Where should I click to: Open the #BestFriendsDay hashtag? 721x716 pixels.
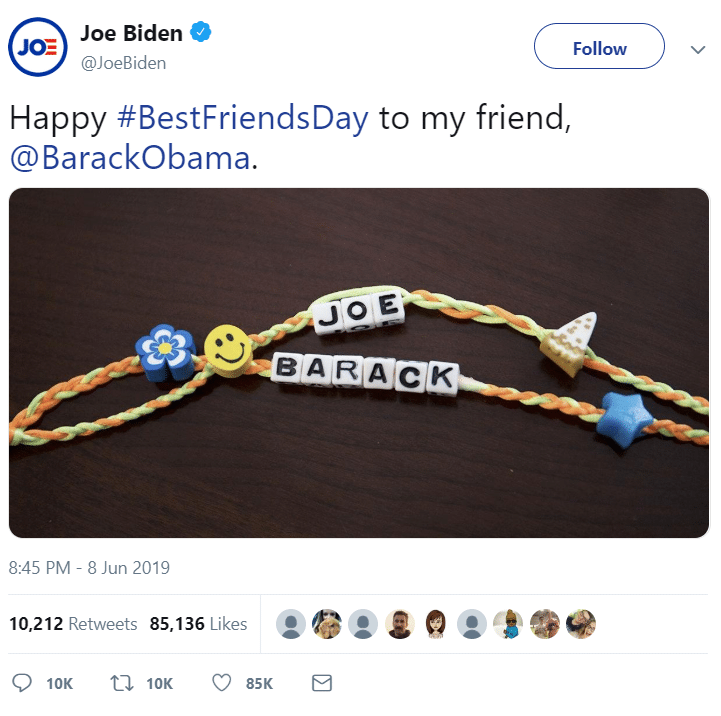pos(243,118)
